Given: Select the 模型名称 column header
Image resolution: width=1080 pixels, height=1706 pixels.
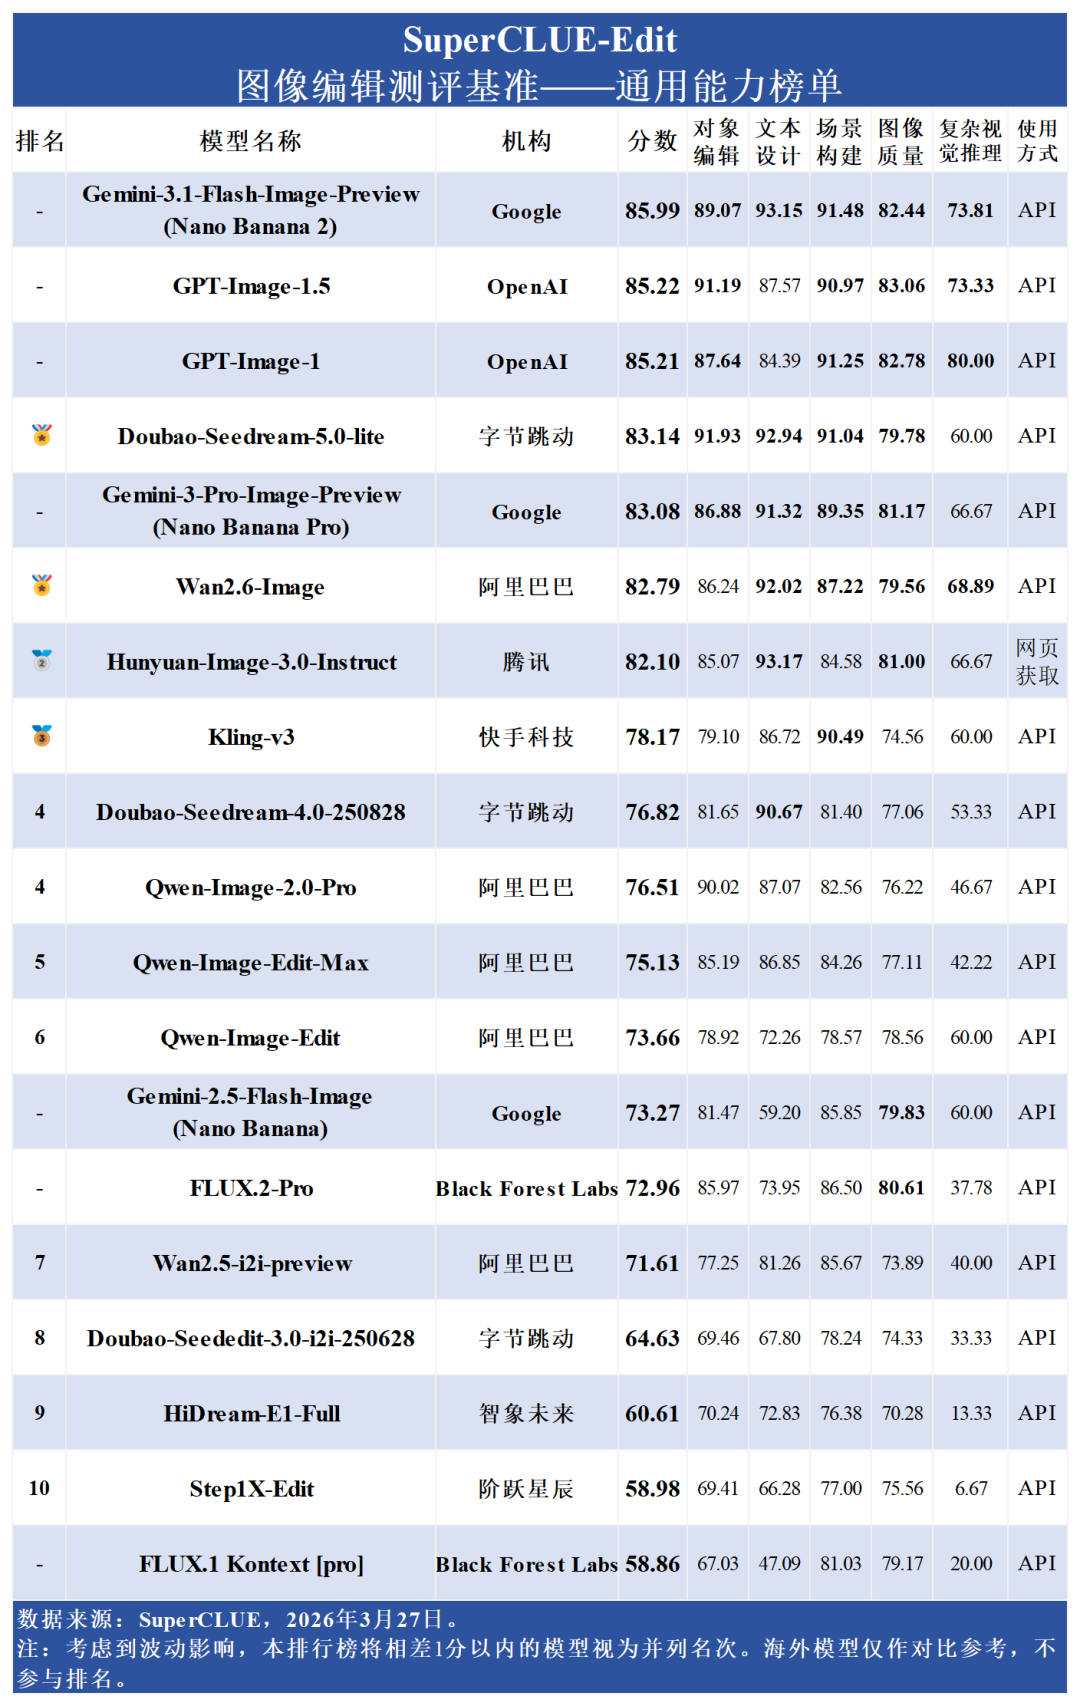Looking at the screenshot, I should click(x=250, y=141).
